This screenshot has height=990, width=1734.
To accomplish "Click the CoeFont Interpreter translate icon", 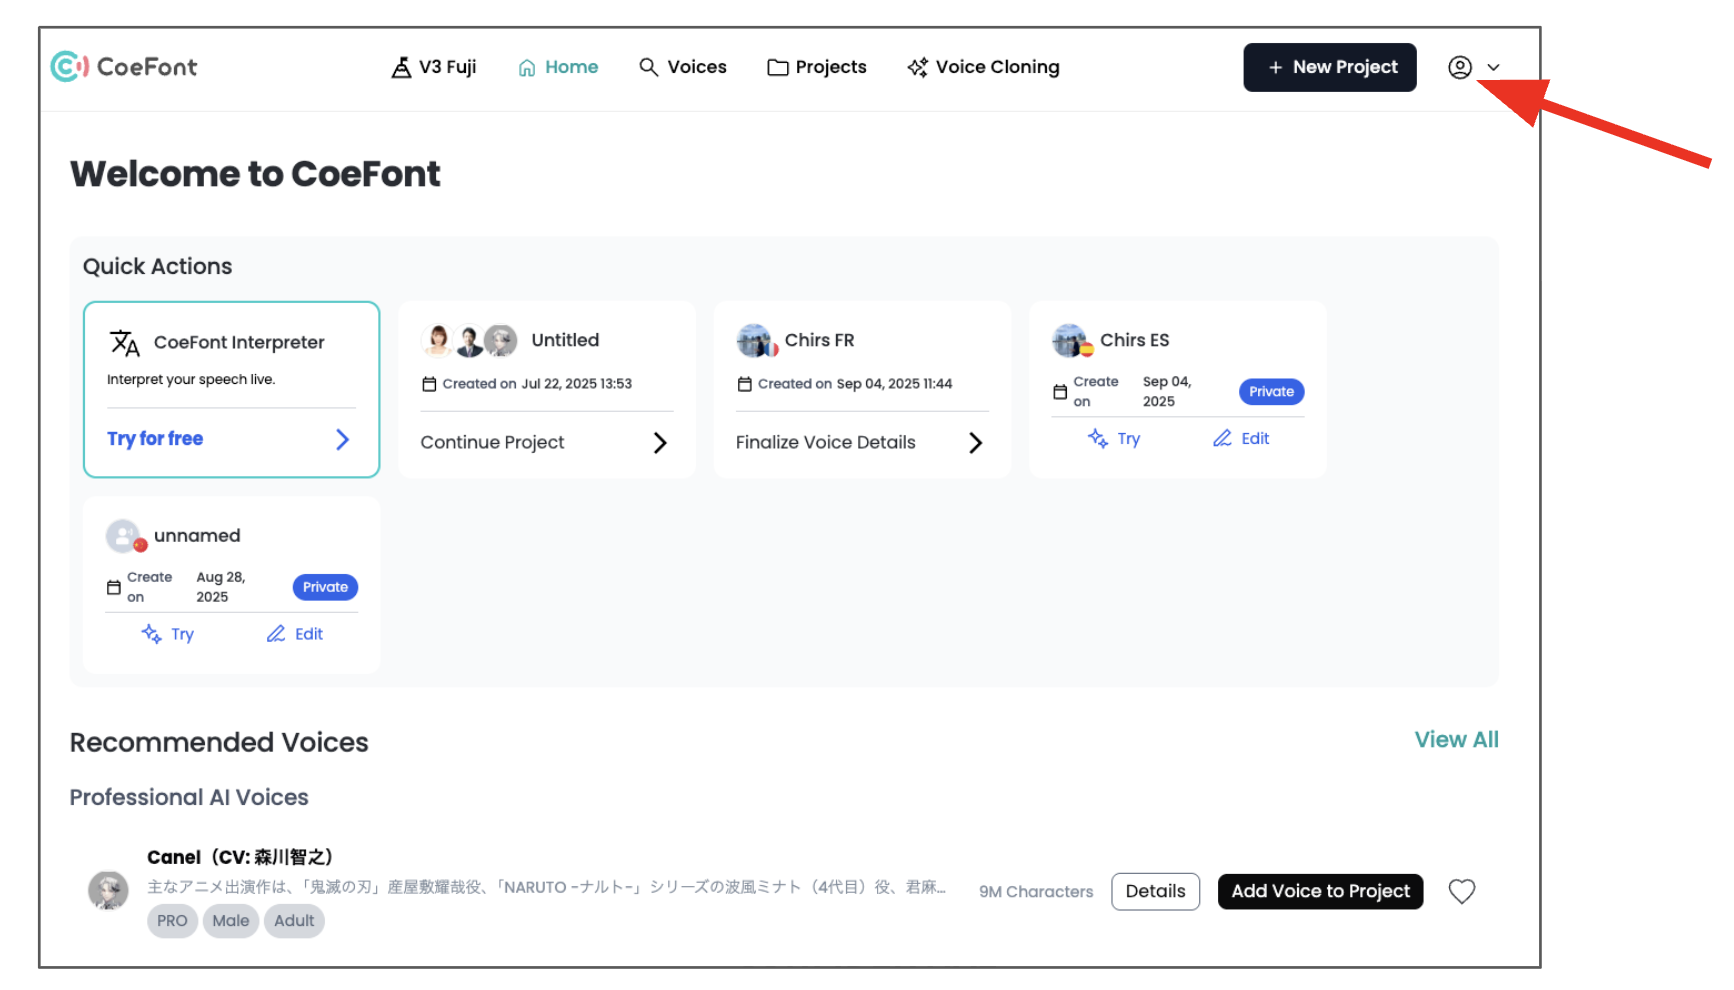I will 125,343.
